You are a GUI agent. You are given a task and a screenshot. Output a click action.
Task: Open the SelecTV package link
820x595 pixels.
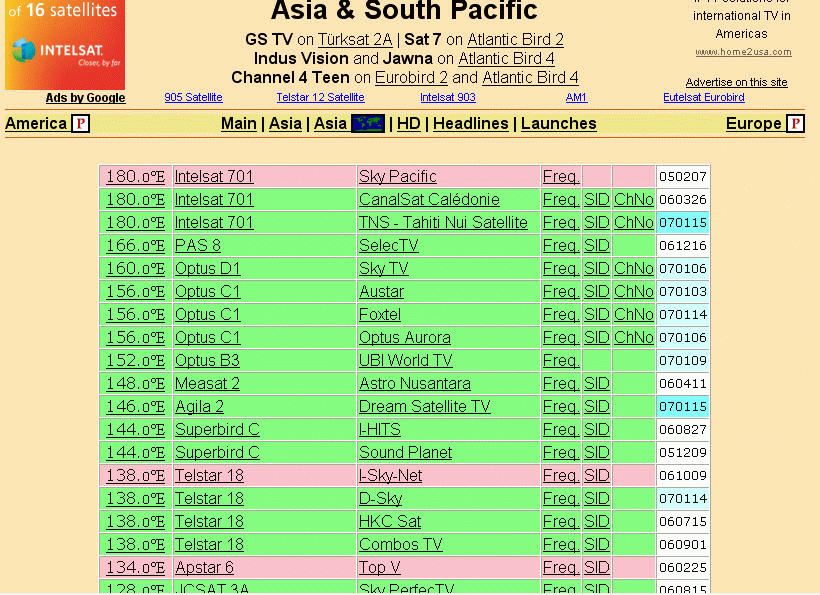pyautogui.click(x=389, y=246)
